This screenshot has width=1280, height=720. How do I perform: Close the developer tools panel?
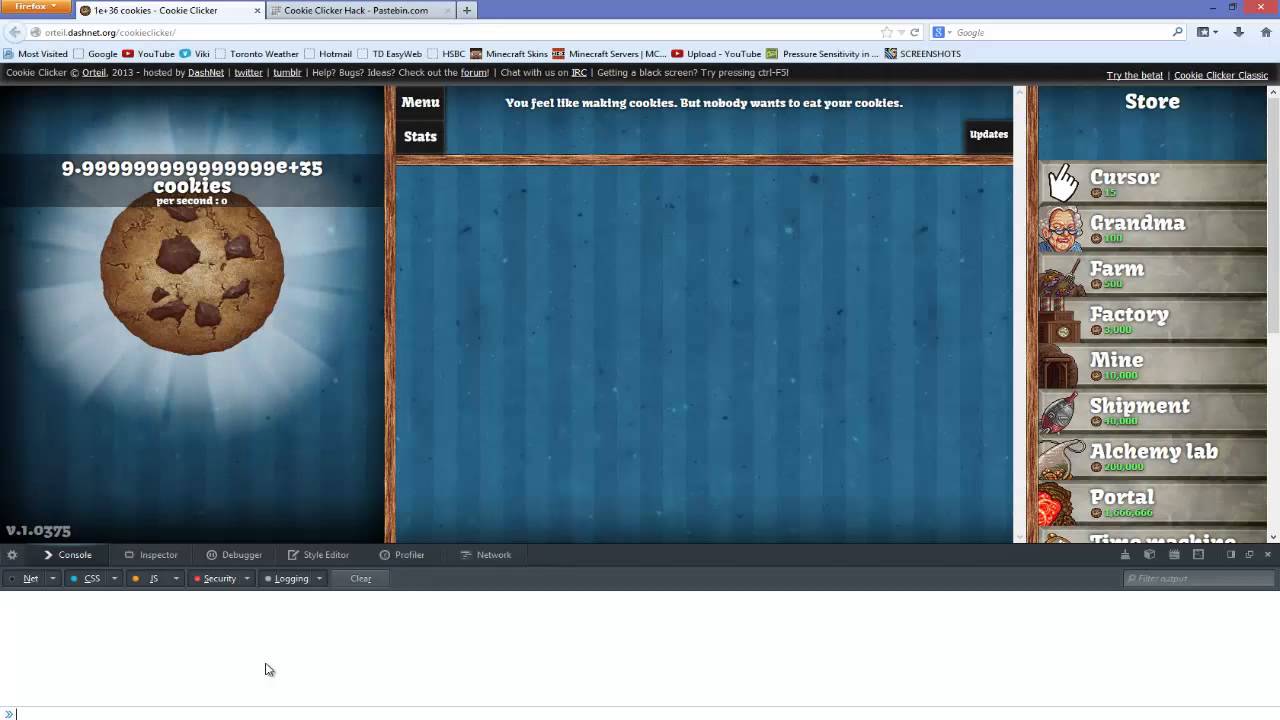click(1268, 555)
